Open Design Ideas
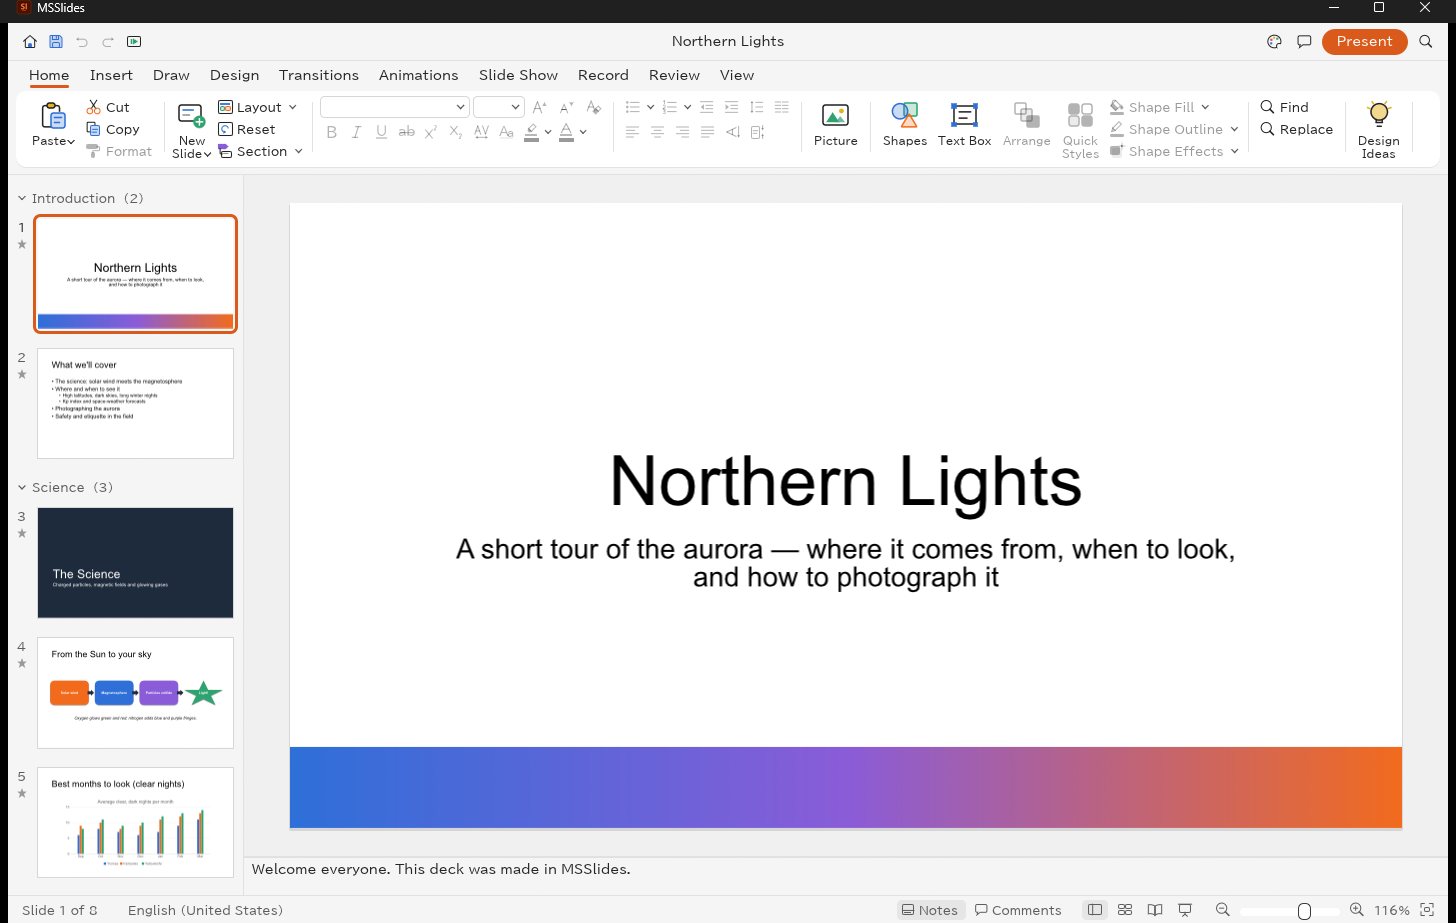Image resolution: width=1456 pixels, height=923 pixels. pos(1378,130)
